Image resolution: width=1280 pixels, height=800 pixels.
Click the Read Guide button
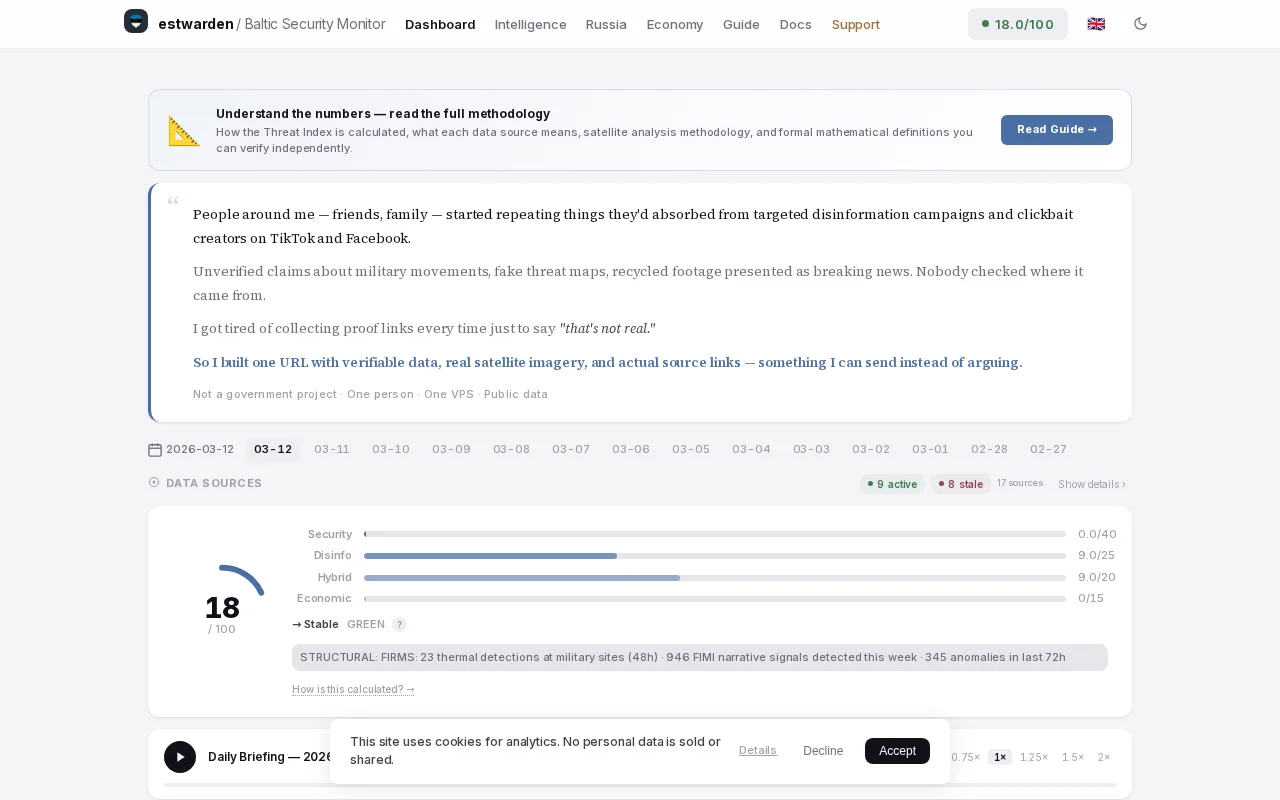(x=1057, y=130)
